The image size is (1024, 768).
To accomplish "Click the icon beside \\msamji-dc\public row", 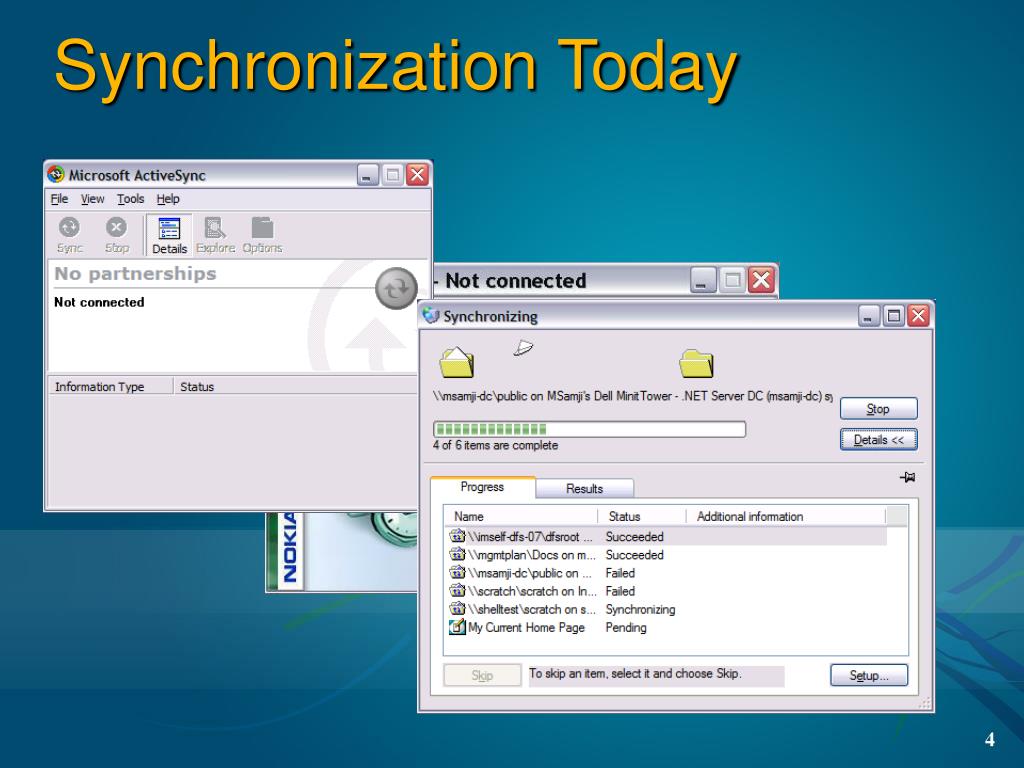I will click(458, 573).
